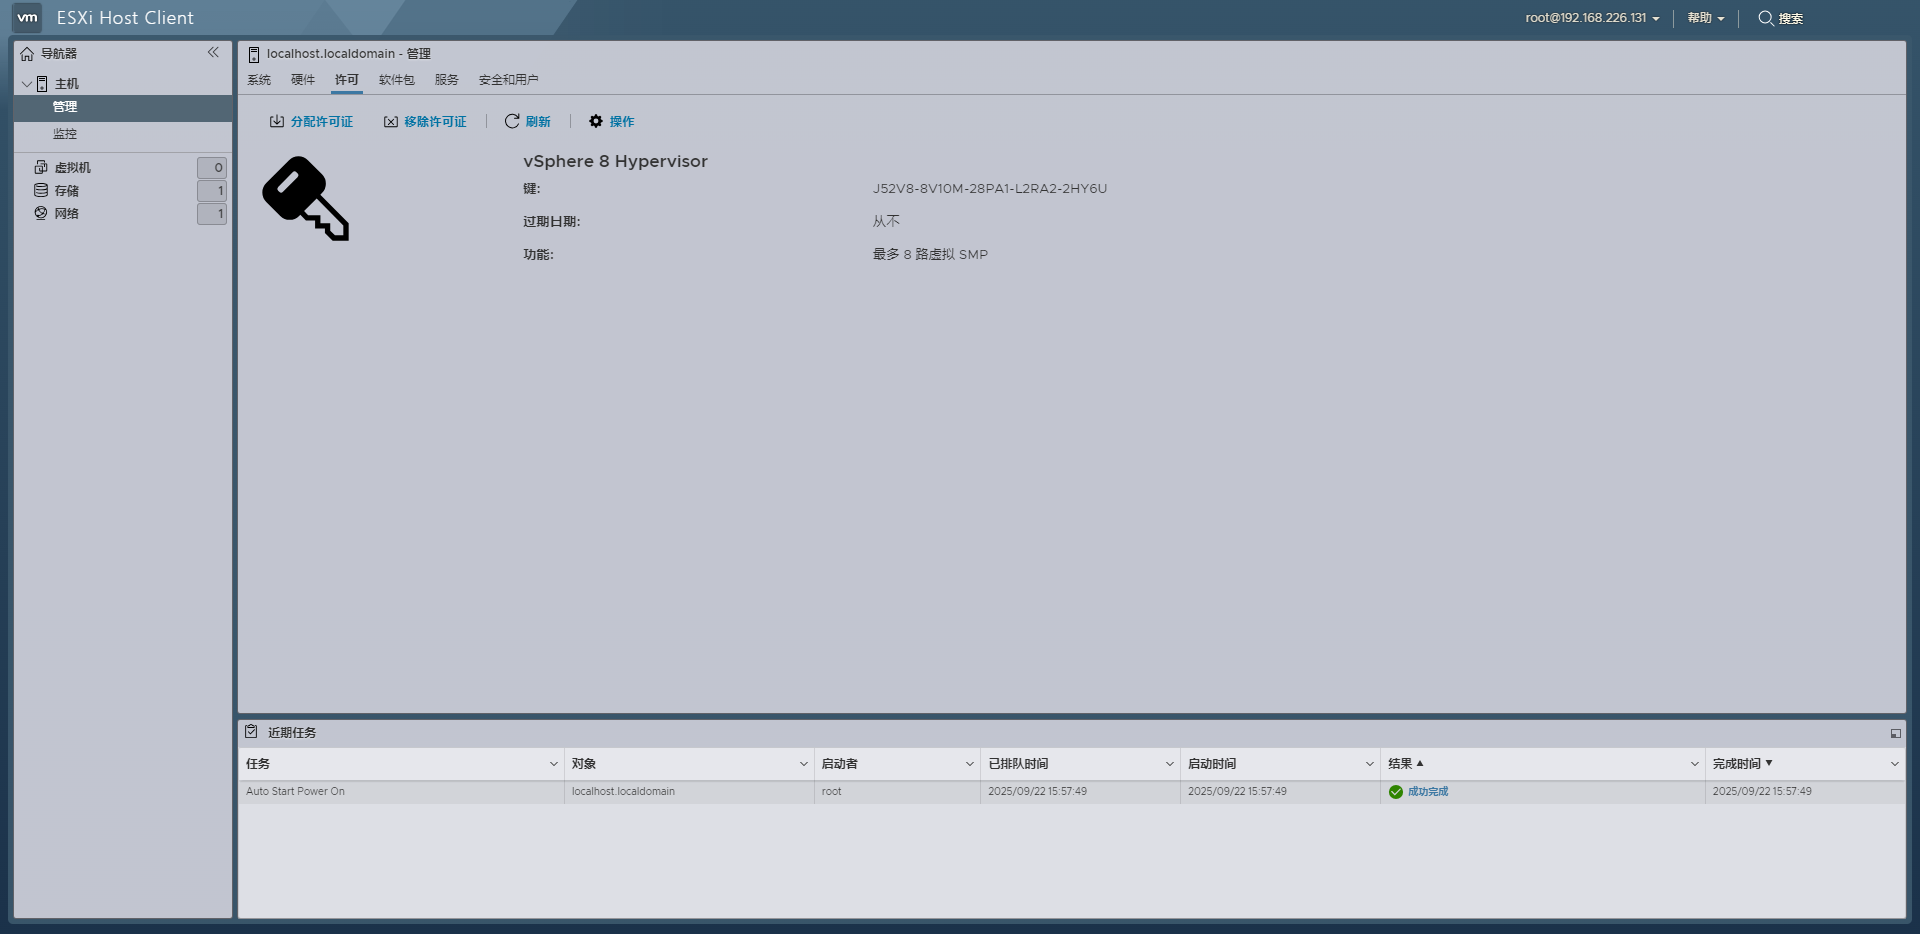The width and height of the screenshot is (1920, 934).
Task: Switch to the 安全和用户 tab
Action: [x=509, y=79]
